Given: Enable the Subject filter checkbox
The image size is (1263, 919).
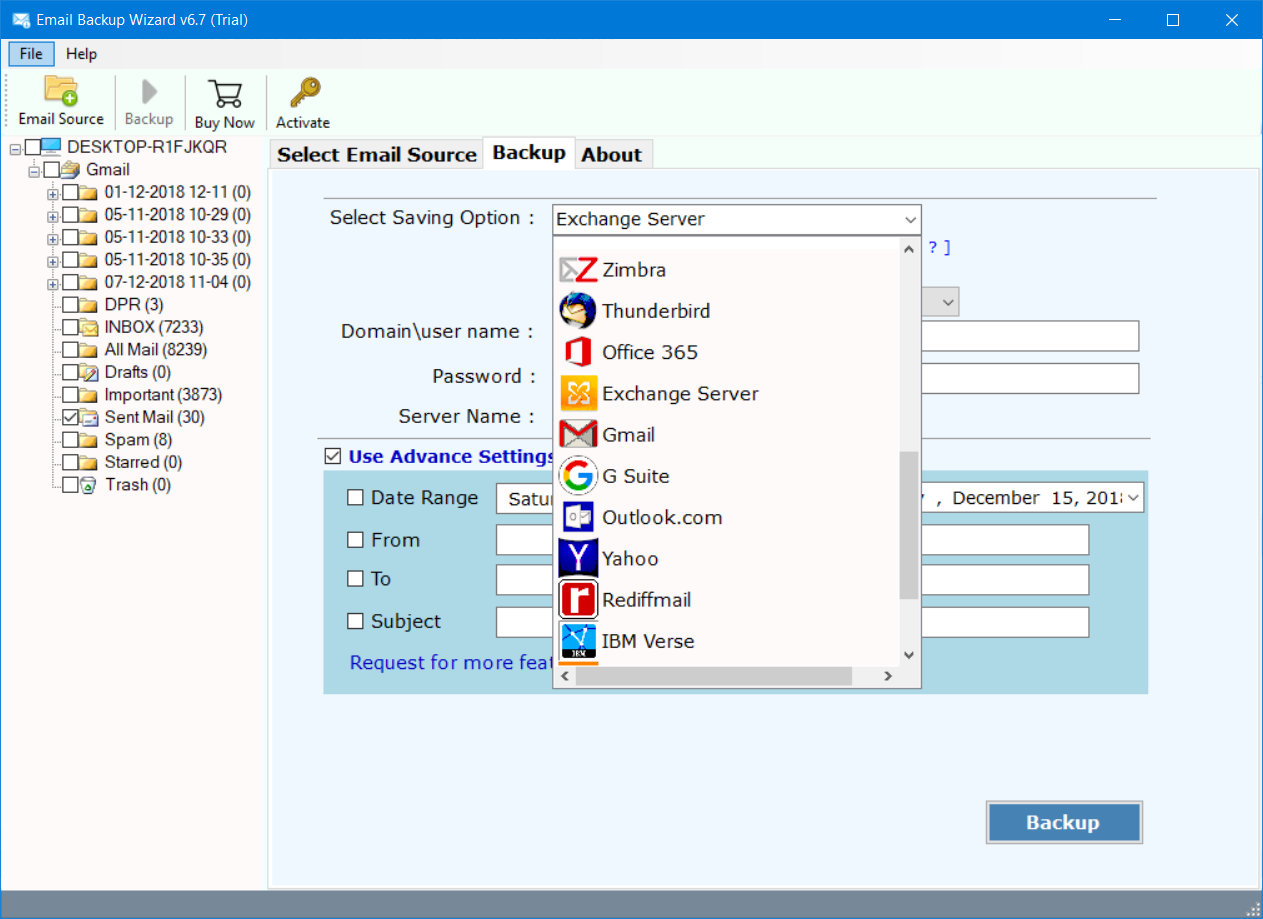Looking at the screenshot, I should pyautogui.click(x=355, y=621).
